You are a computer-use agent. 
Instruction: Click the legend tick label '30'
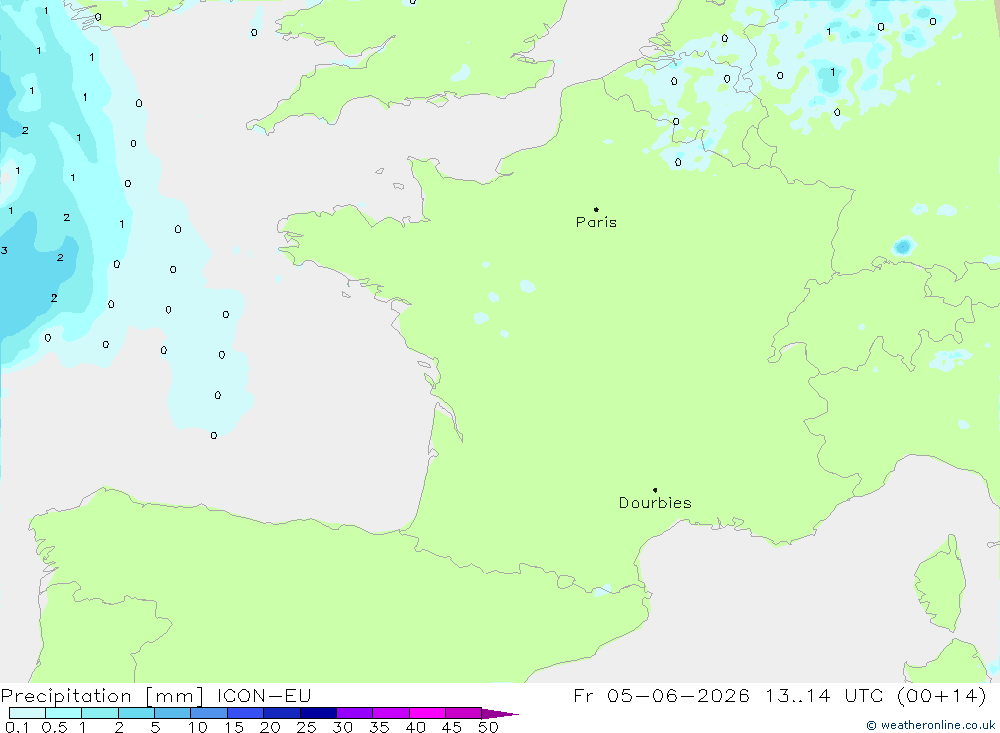[343, 727]
